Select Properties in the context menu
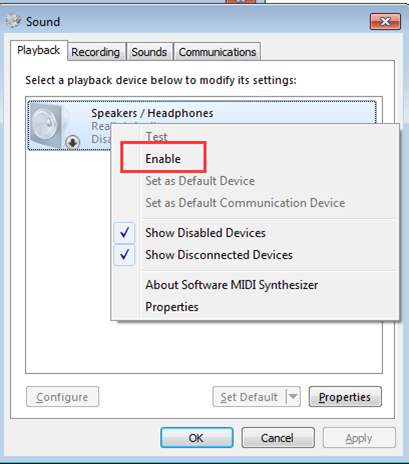 point(172,307)
